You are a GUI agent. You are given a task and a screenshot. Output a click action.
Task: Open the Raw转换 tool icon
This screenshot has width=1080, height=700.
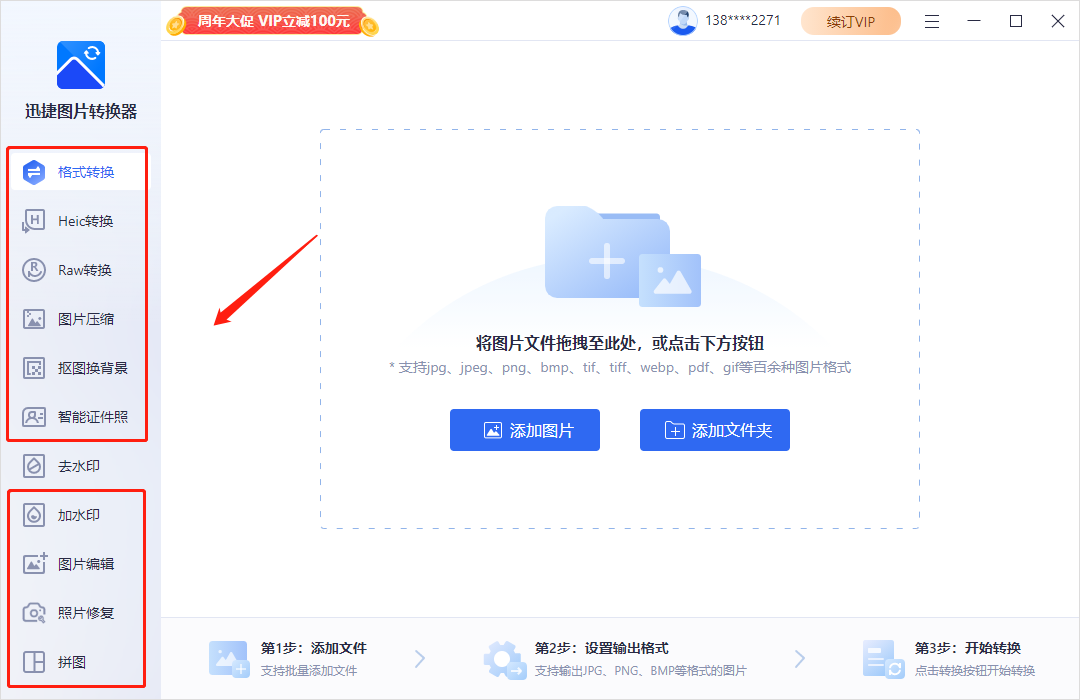pyautogui.click(x=34, y=270)
